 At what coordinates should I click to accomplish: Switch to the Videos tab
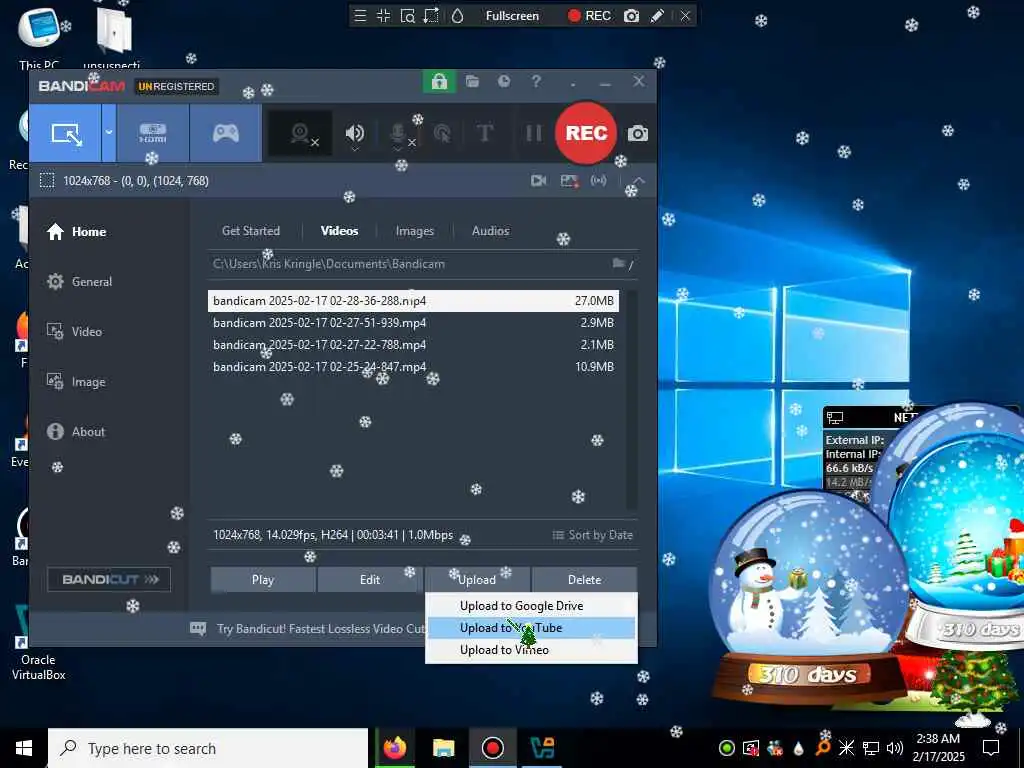point(340,231)
